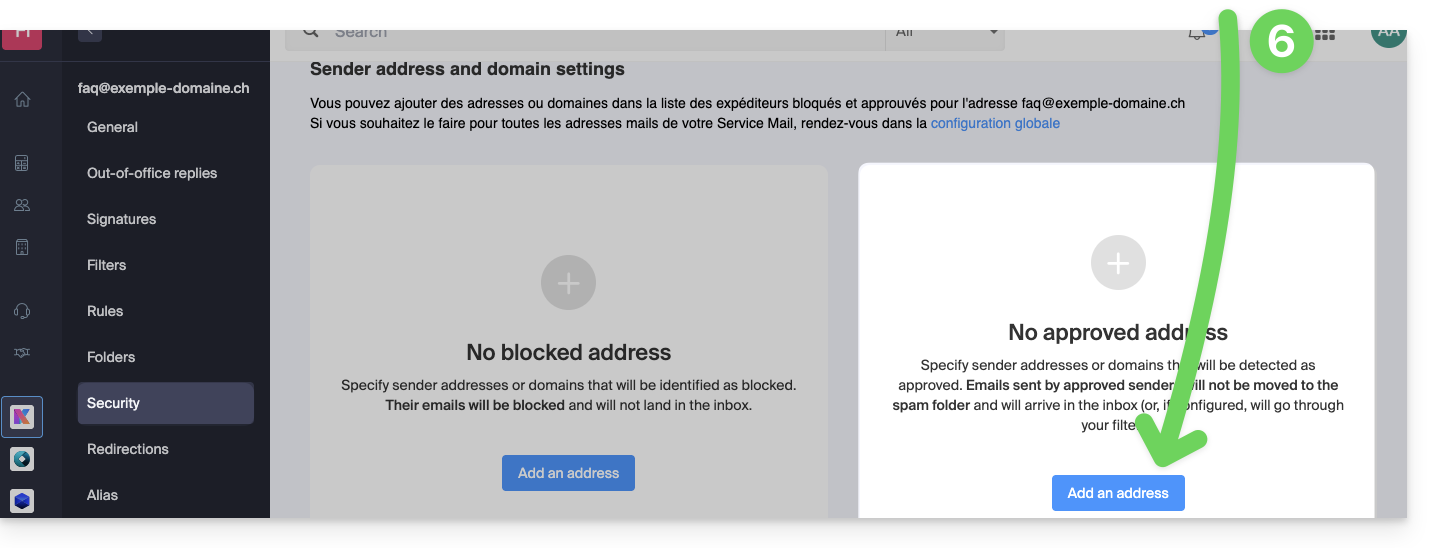Open support via the headset icon

pyautogui.click(x=22, y=311)
